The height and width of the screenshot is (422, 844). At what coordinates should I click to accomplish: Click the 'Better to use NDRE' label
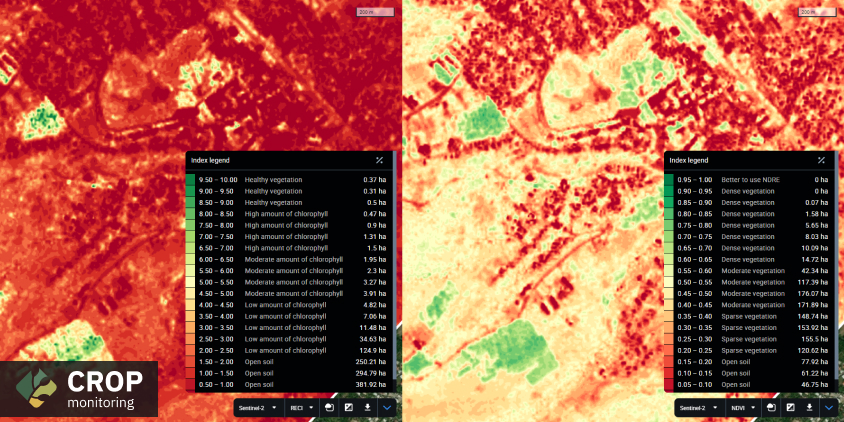pos(750,180)
